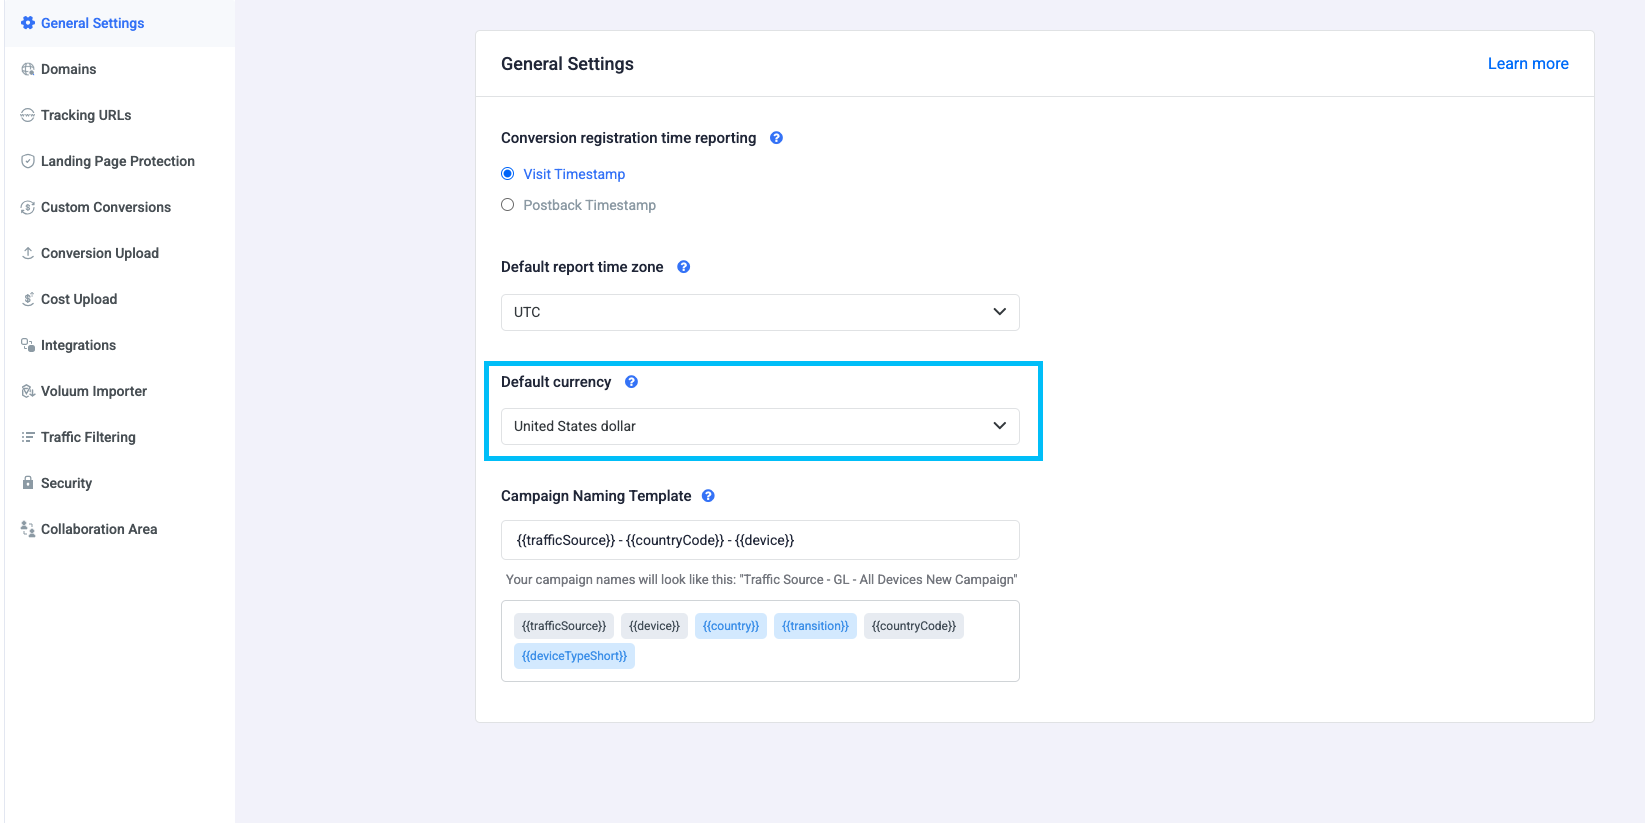1645x823 pixels.
Task: Click the campaign name preview text
Action: (762, 580)
